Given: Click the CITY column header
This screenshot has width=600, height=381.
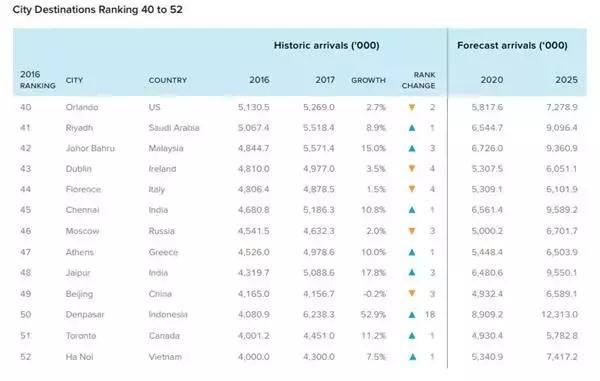Looking at the screenshot, I should (x=74, y=80).
